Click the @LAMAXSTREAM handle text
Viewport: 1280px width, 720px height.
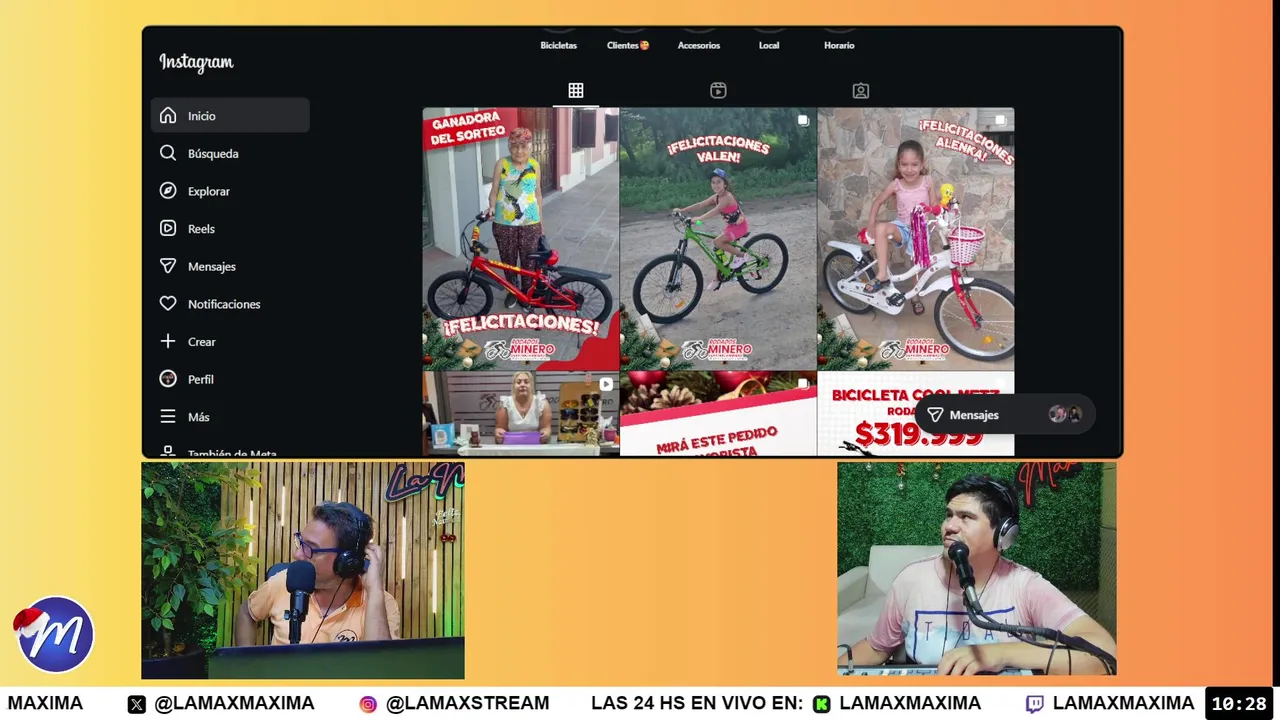point(467,704)
